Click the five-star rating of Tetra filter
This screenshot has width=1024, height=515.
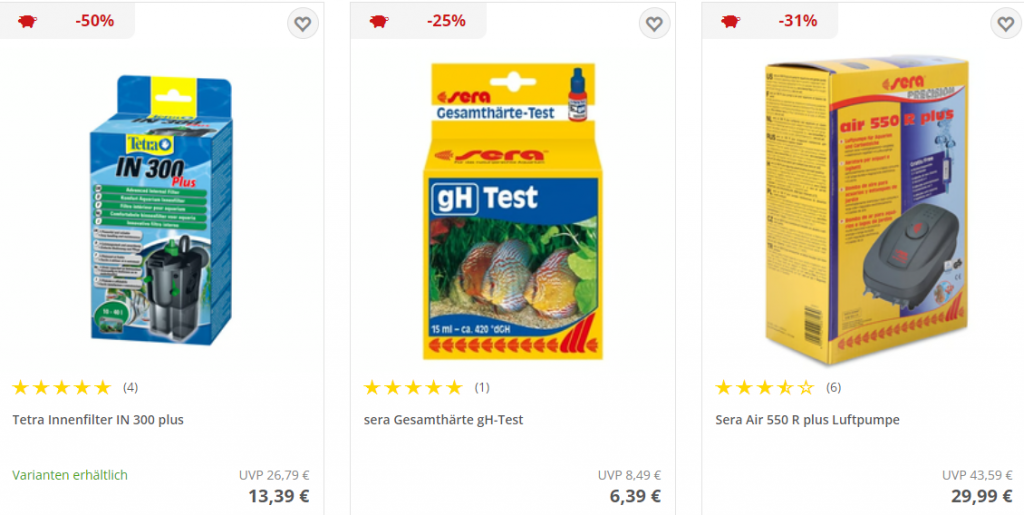pos(62,388)
